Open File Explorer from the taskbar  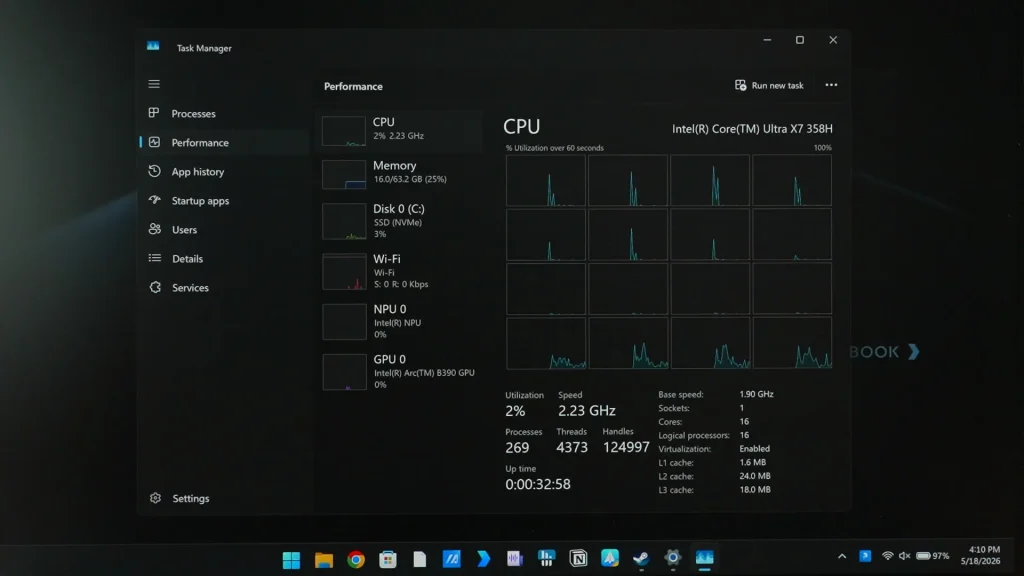tap(323, 560)
